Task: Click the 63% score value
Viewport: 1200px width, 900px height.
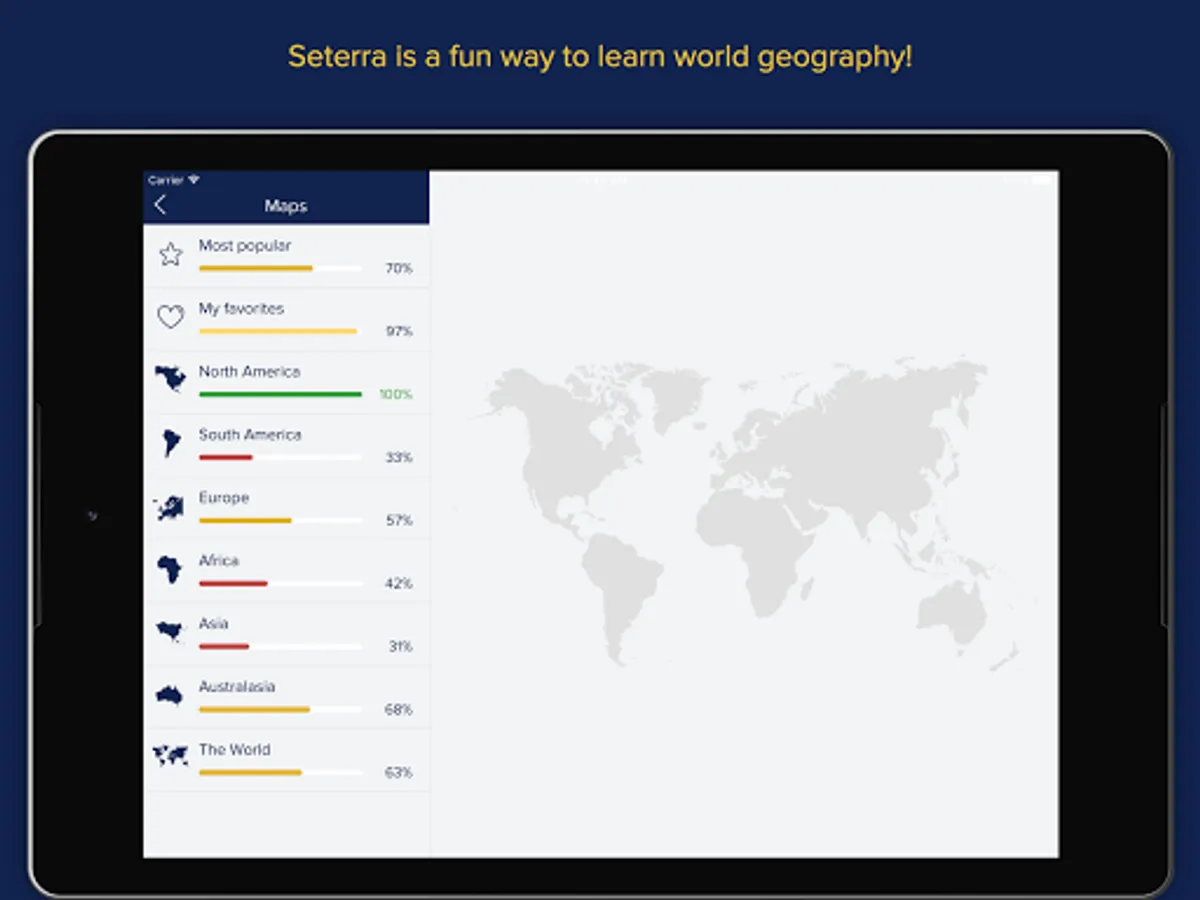Action: click(x=399, y=772)
